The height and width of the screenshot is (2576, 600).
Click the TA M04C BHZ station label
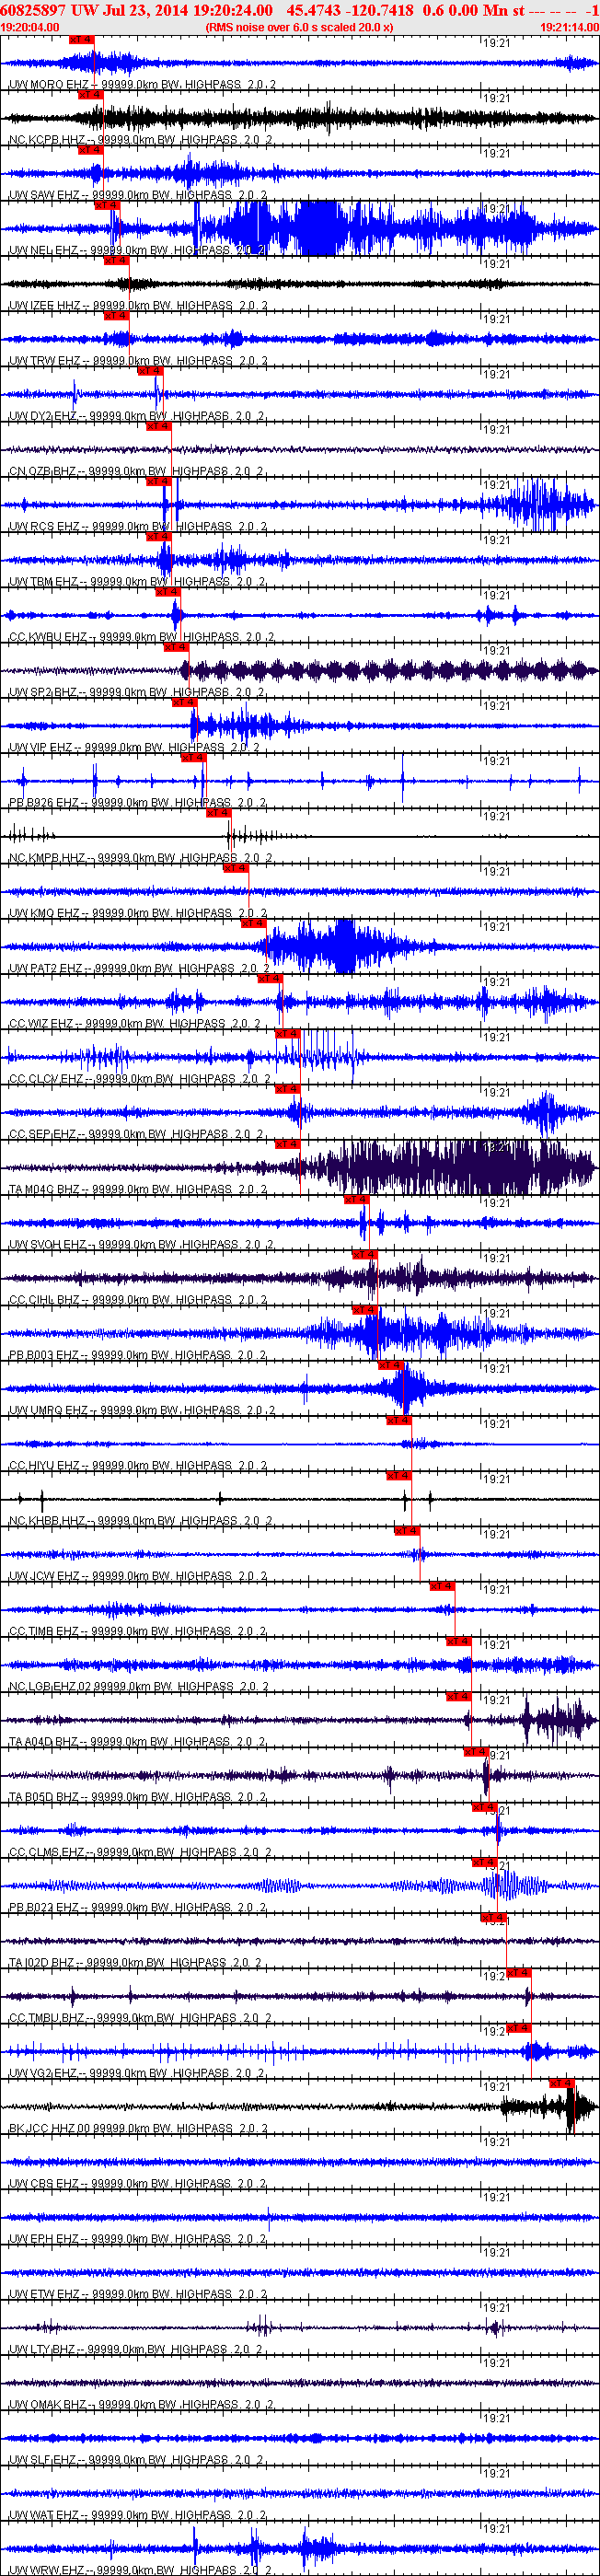tap(138, 1189)
